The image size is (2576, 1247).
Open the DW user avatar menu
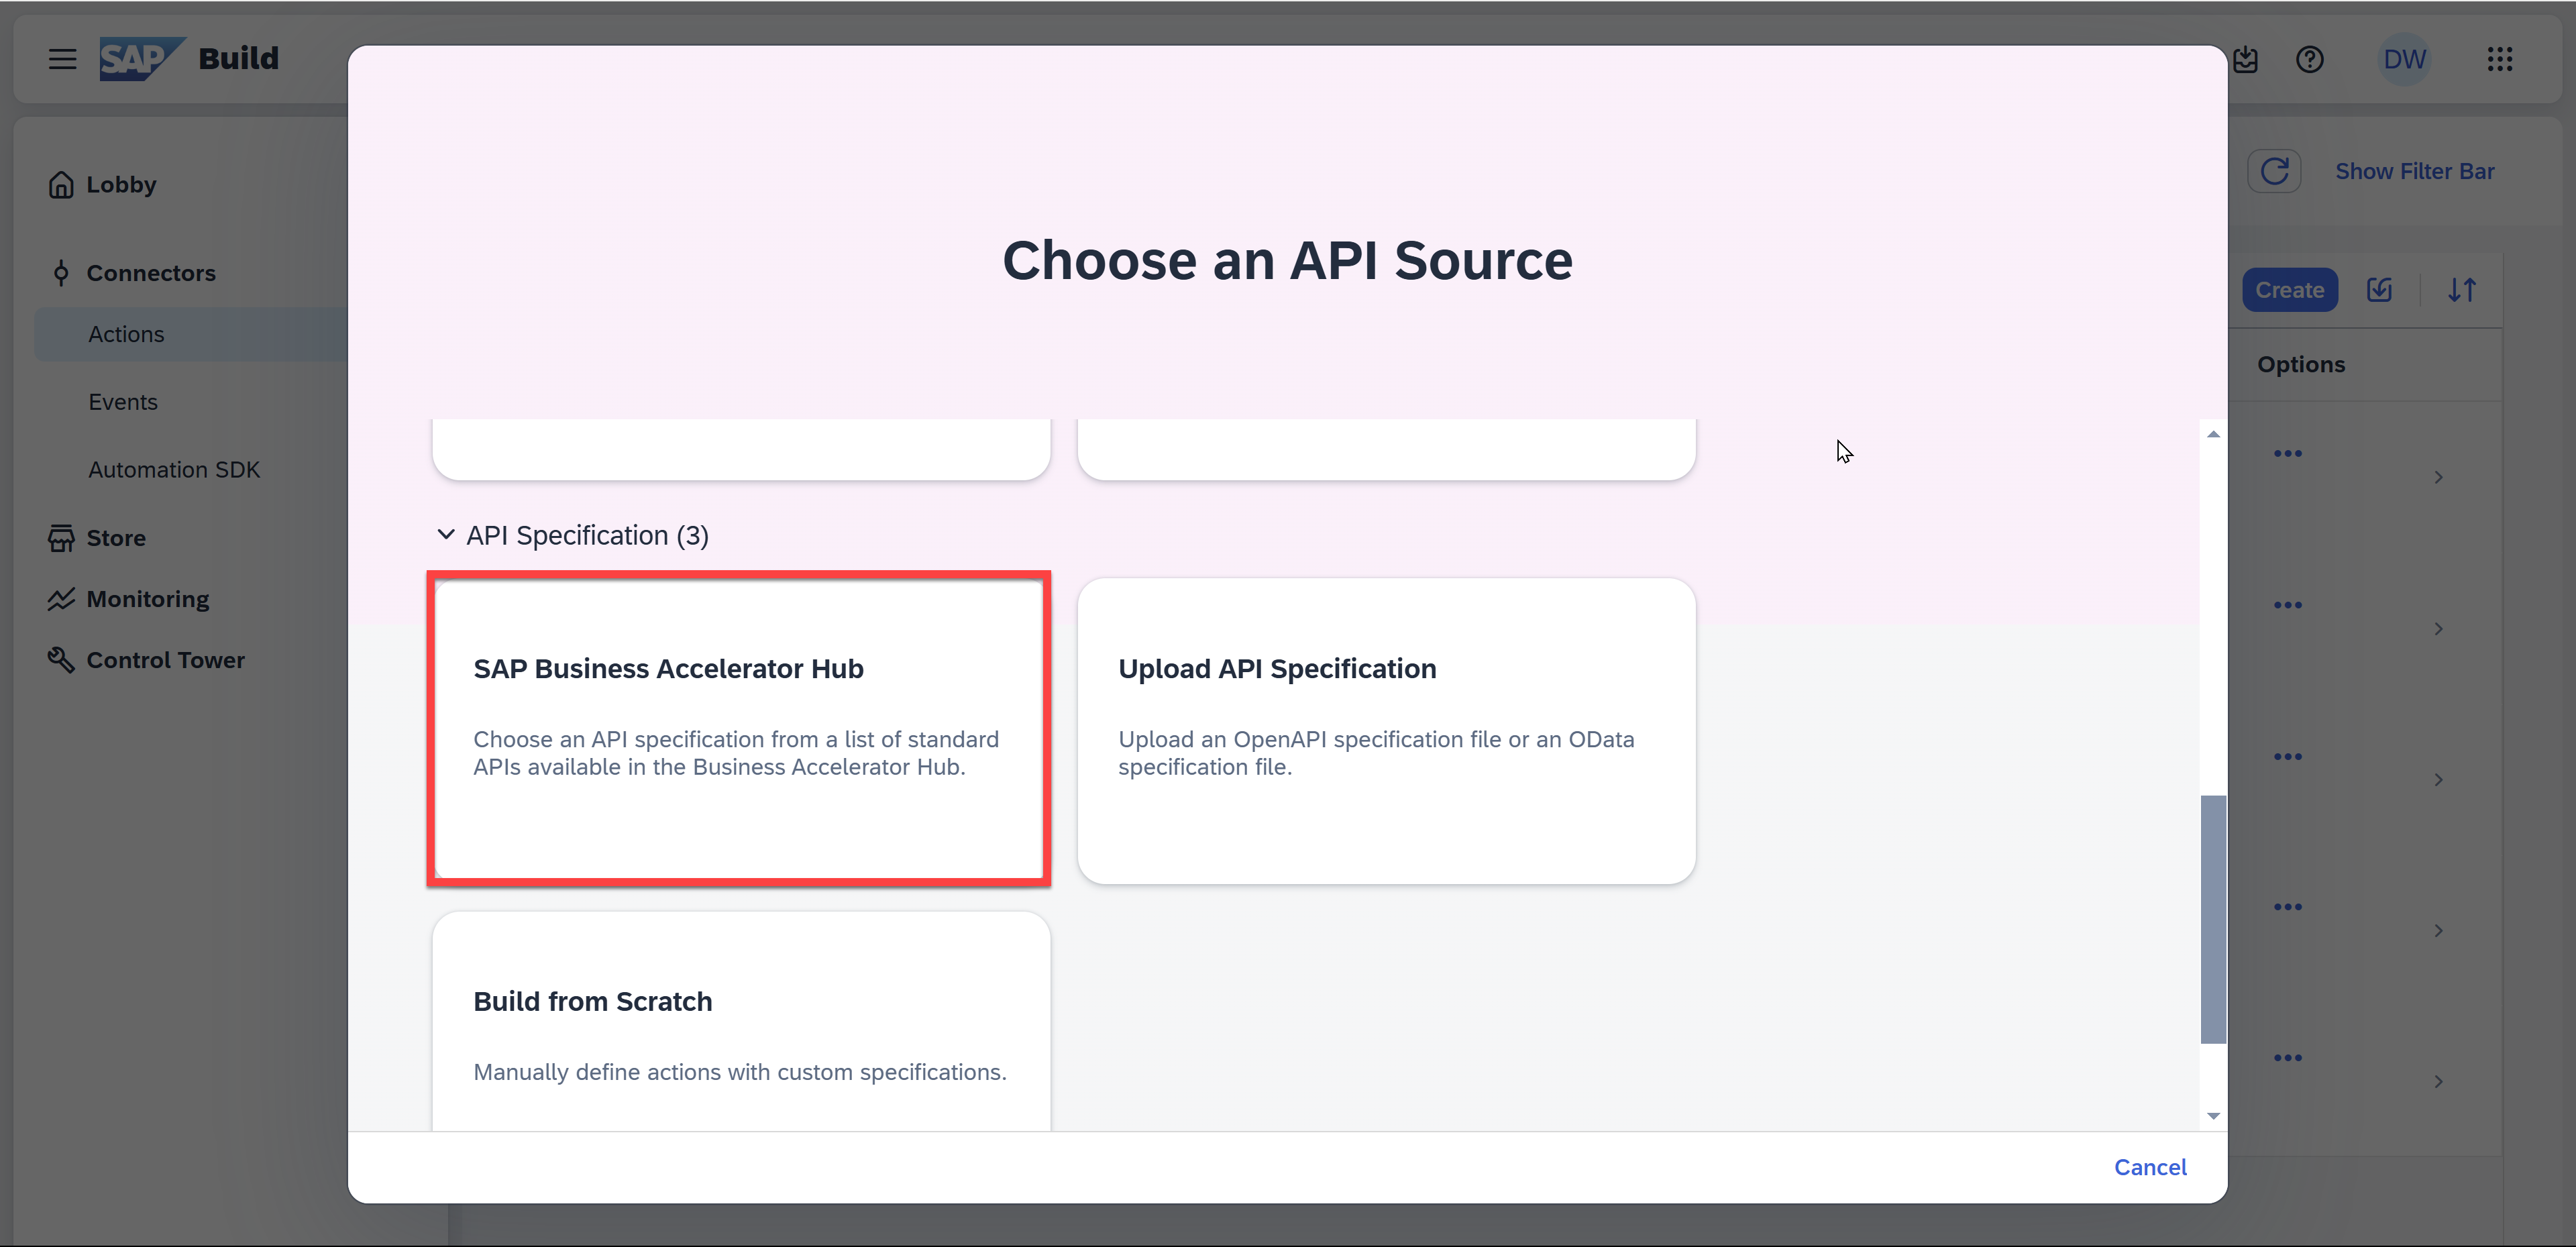pyautogui.click(x=2403, y=59)
